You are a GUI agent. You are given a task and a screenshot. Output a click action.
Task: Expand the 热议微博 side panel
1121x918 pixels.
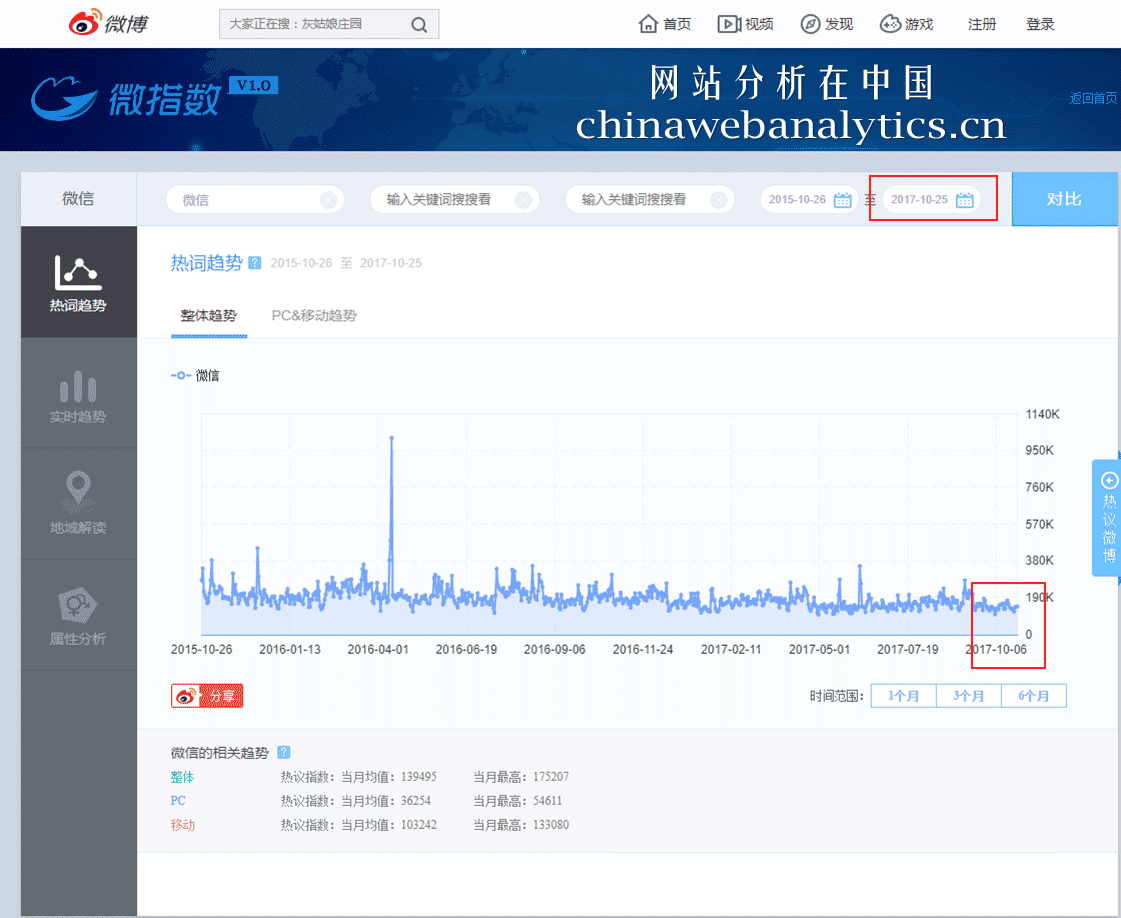pyautogui.click(x=1108, y=518)
